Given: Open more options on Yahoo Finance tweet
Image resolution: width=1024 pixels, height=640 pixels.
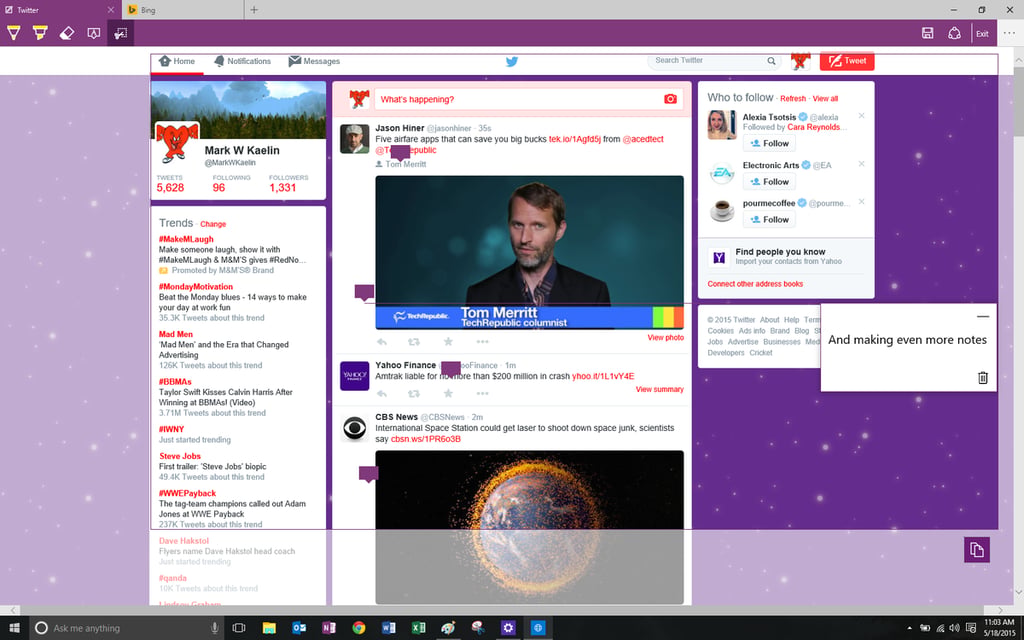Looking at the screenshot, I should point(483,393).
